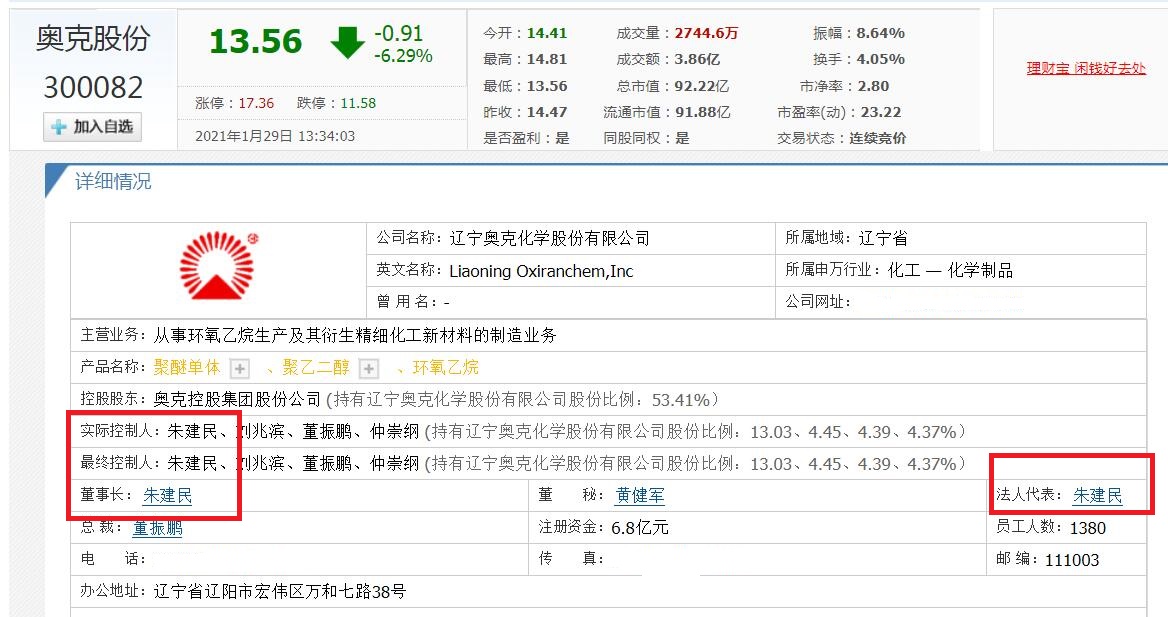
Task: Click the 加入自选 button
Action: (x=92, y=127)
